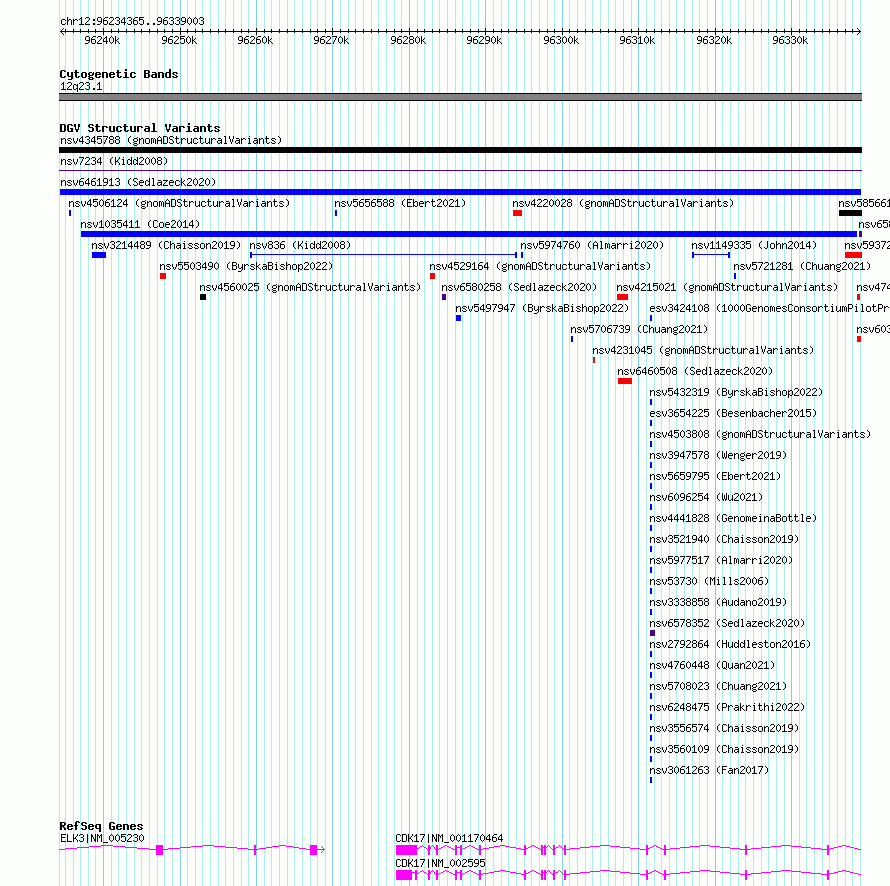The width and height of the screenshot is (890, 886).
Task: Click the chr12:96234365..96339003 coordinate text
Action: point(132,21)
